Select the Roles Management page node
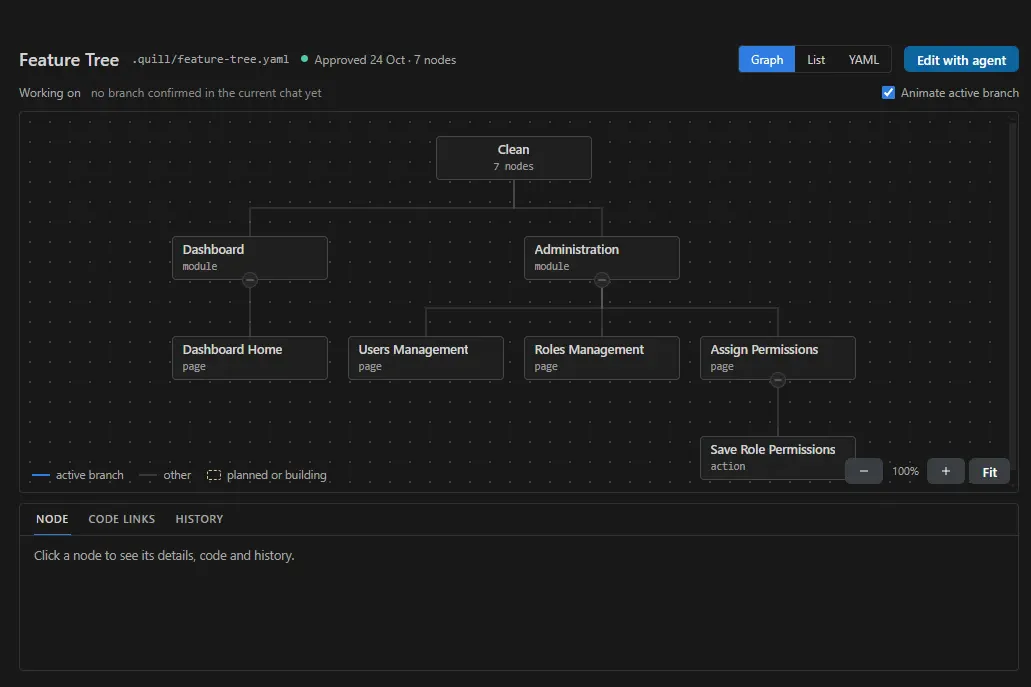This screenshot has height=687, width=1031. tap(602, 358)
